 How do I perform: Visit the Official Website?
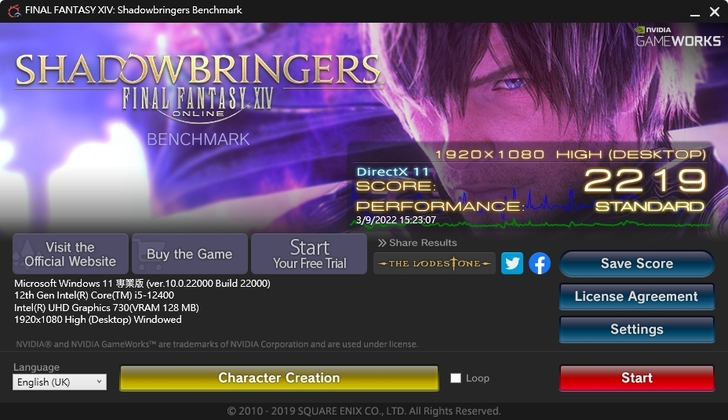tap(70, 254)
